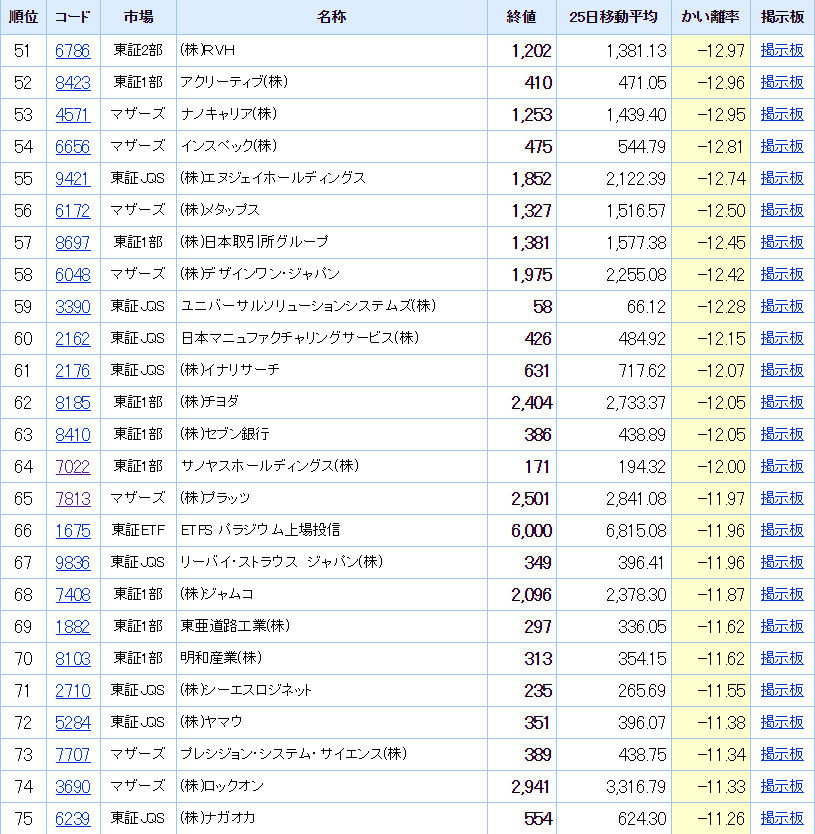Click the かい離率 column header
This screenshot has height=834, width=815.
pyautogui.click(x=711, y=17)
